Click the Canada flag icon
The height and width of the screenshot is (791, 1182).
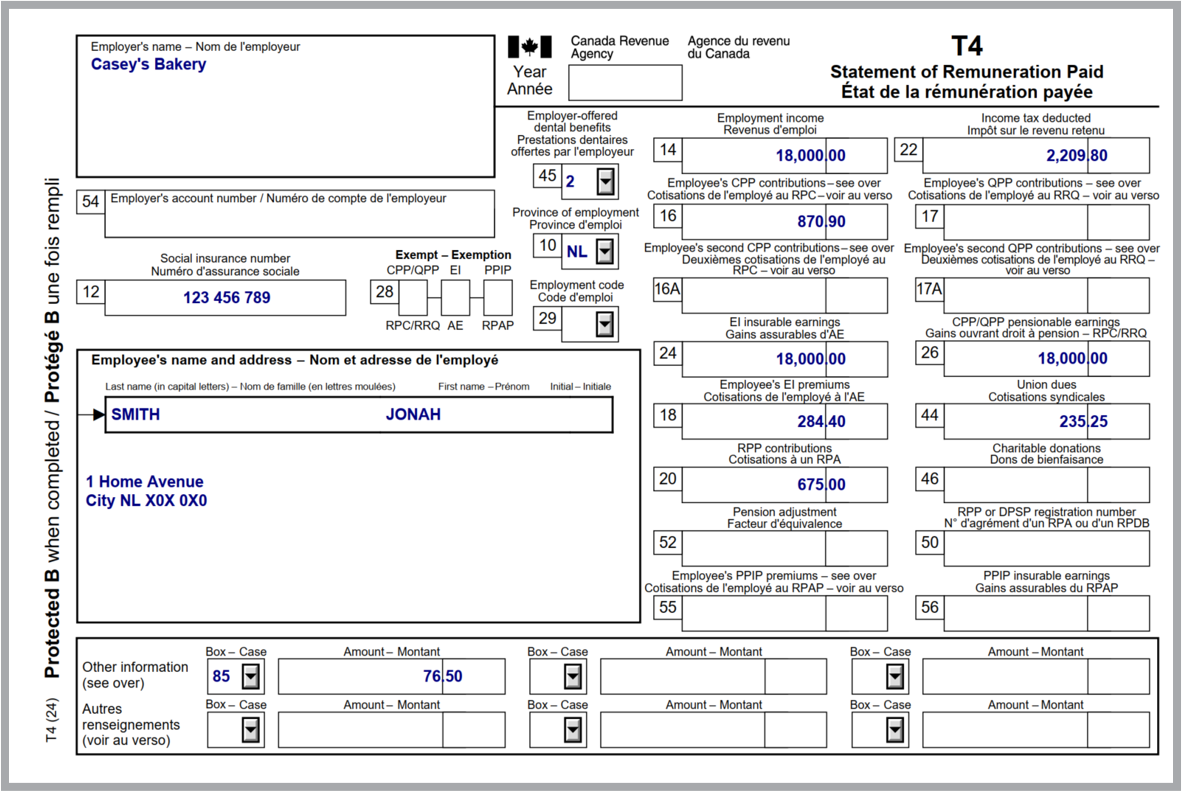[530, 47]
